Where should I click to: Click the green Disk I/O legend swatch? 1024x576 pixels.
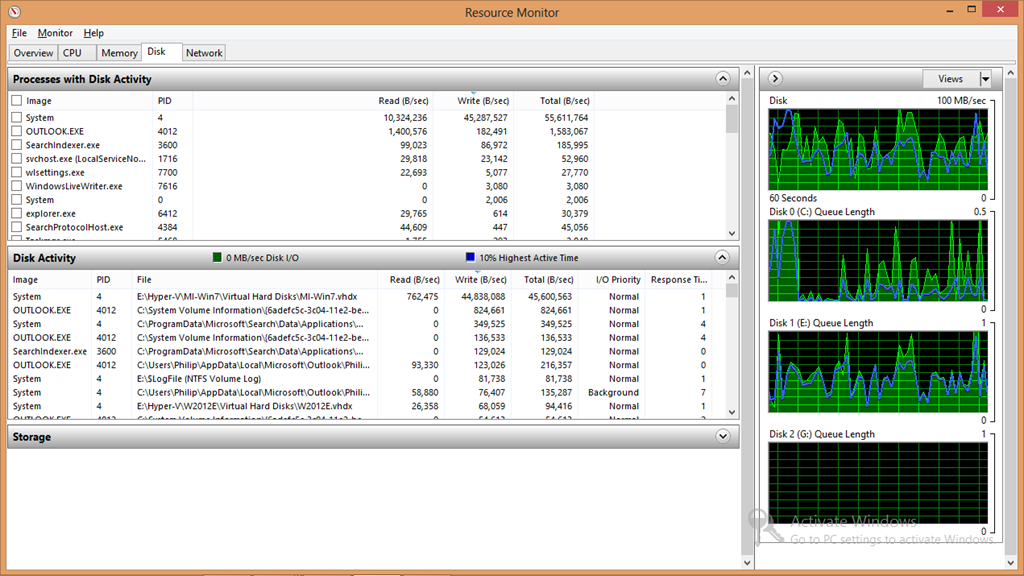click(217, 257)
